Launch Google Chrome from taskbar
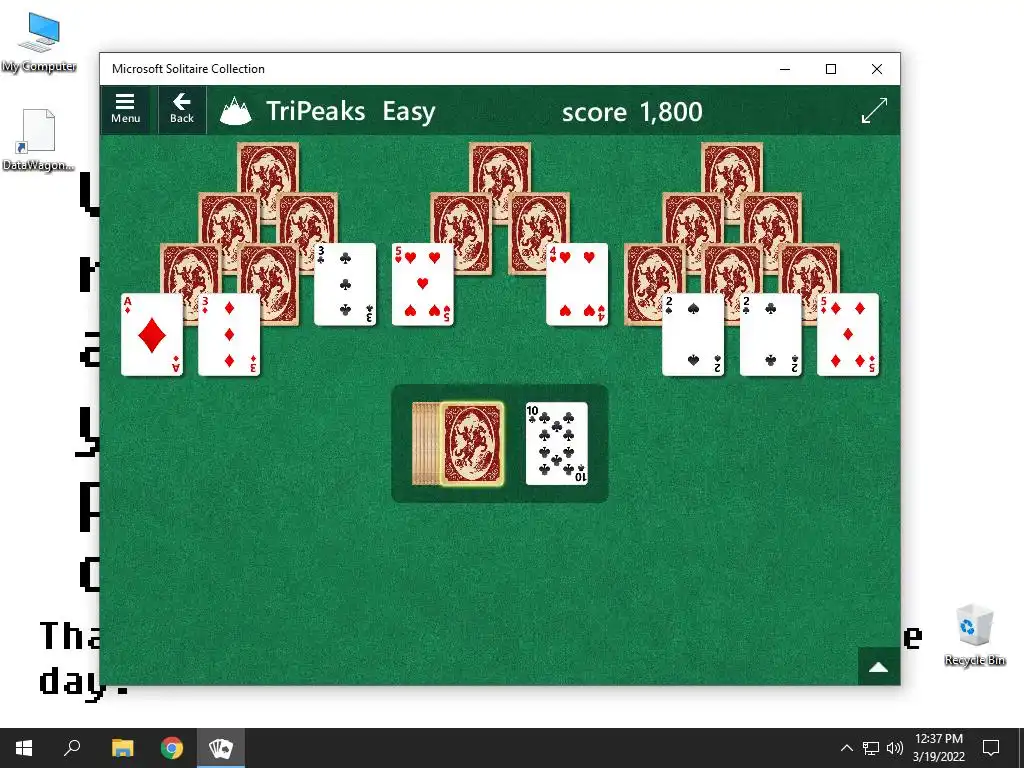This screenshot has height=768, width=1024. pyautogui.click(x=172, y=748)
